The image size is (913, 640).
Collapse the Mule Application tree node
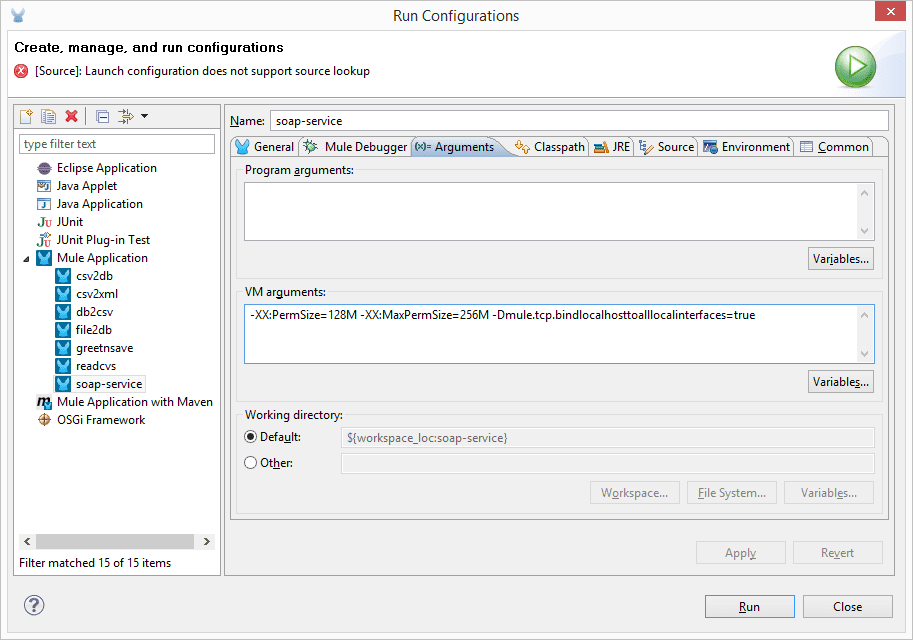[x=26, y=259]
